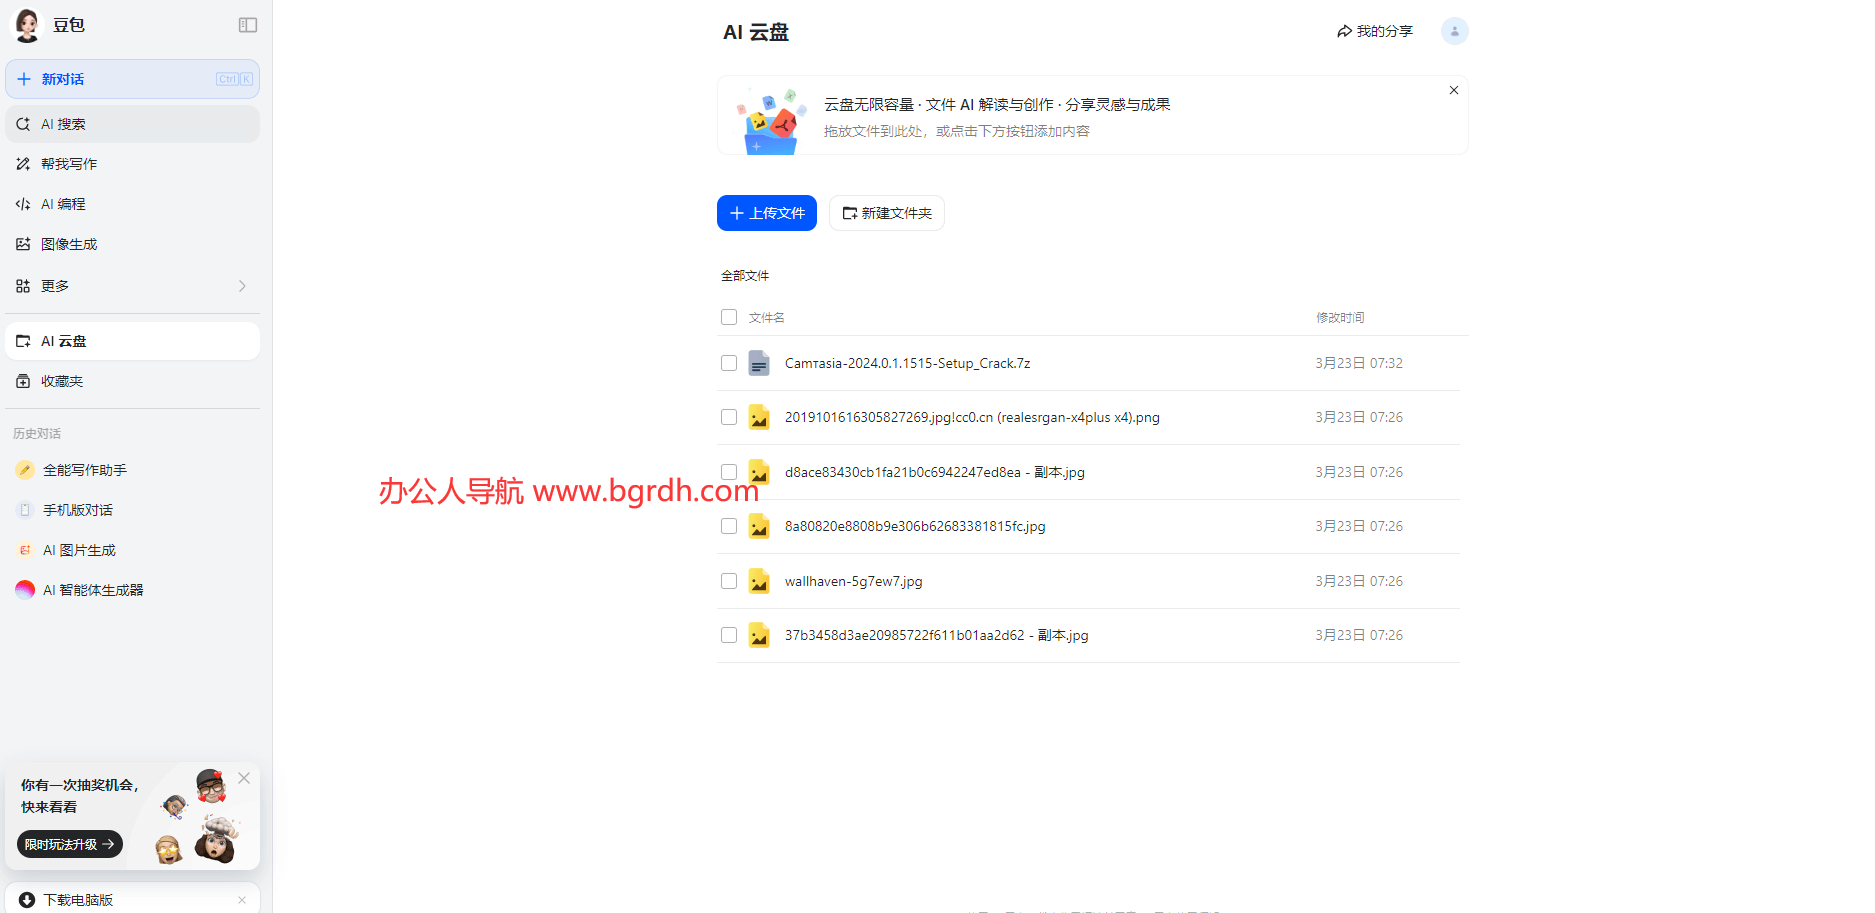Click the 历史对话 section label

tap(37, 434)
